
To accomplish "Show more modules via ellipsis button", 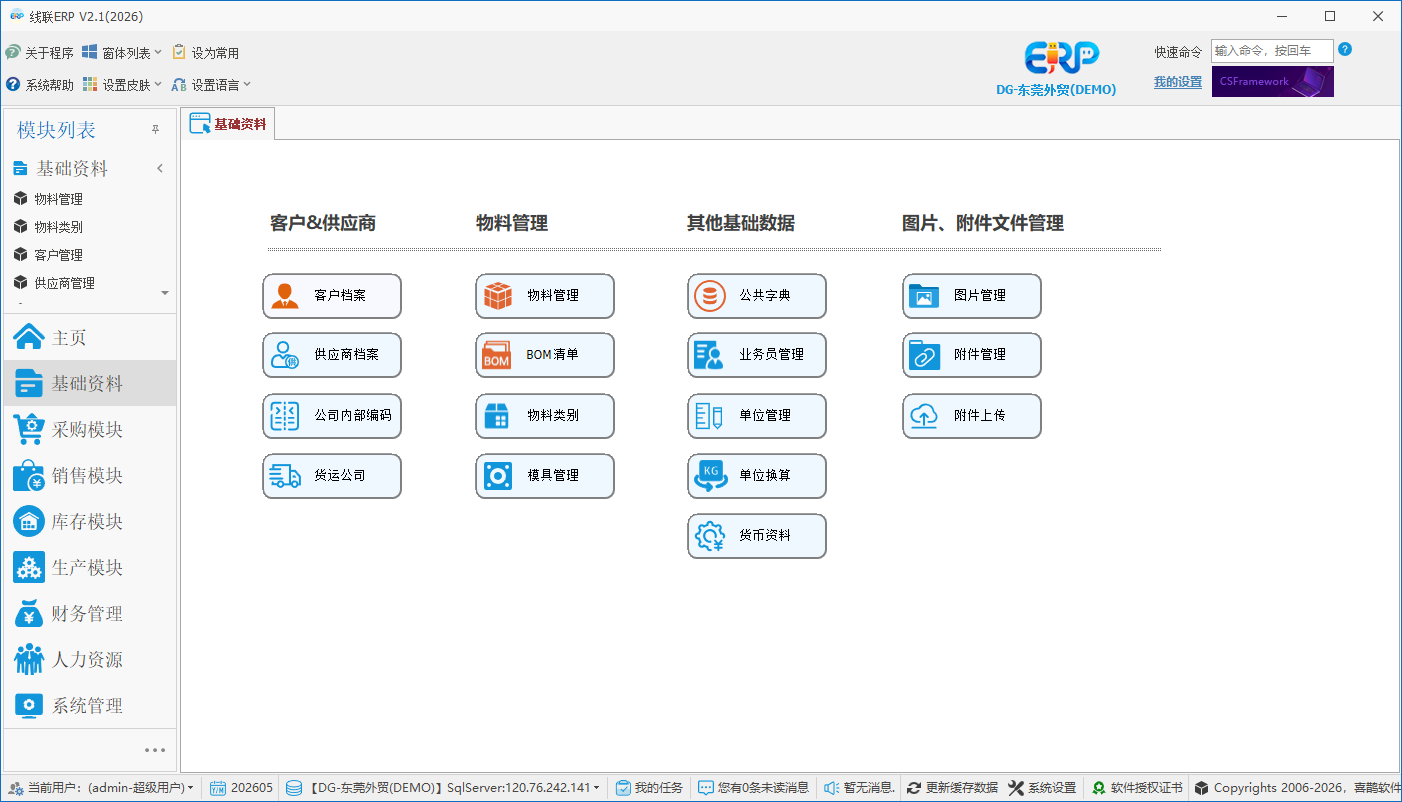I will click(155, 750).
